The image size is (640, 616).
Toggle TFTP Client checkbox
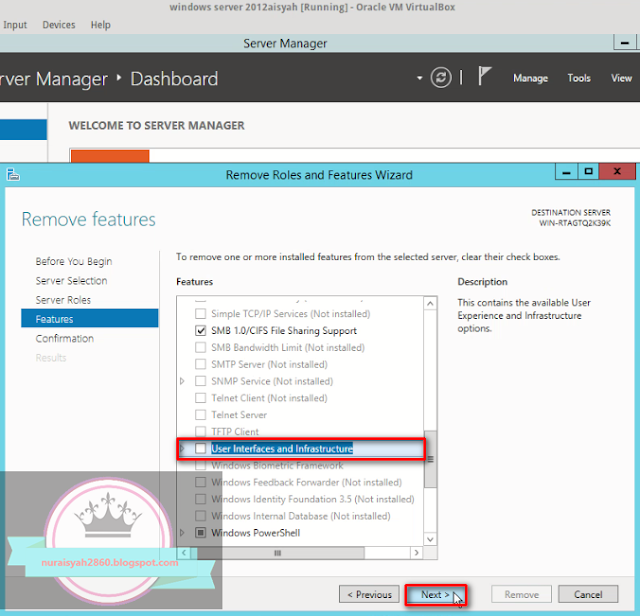[200, 431]
